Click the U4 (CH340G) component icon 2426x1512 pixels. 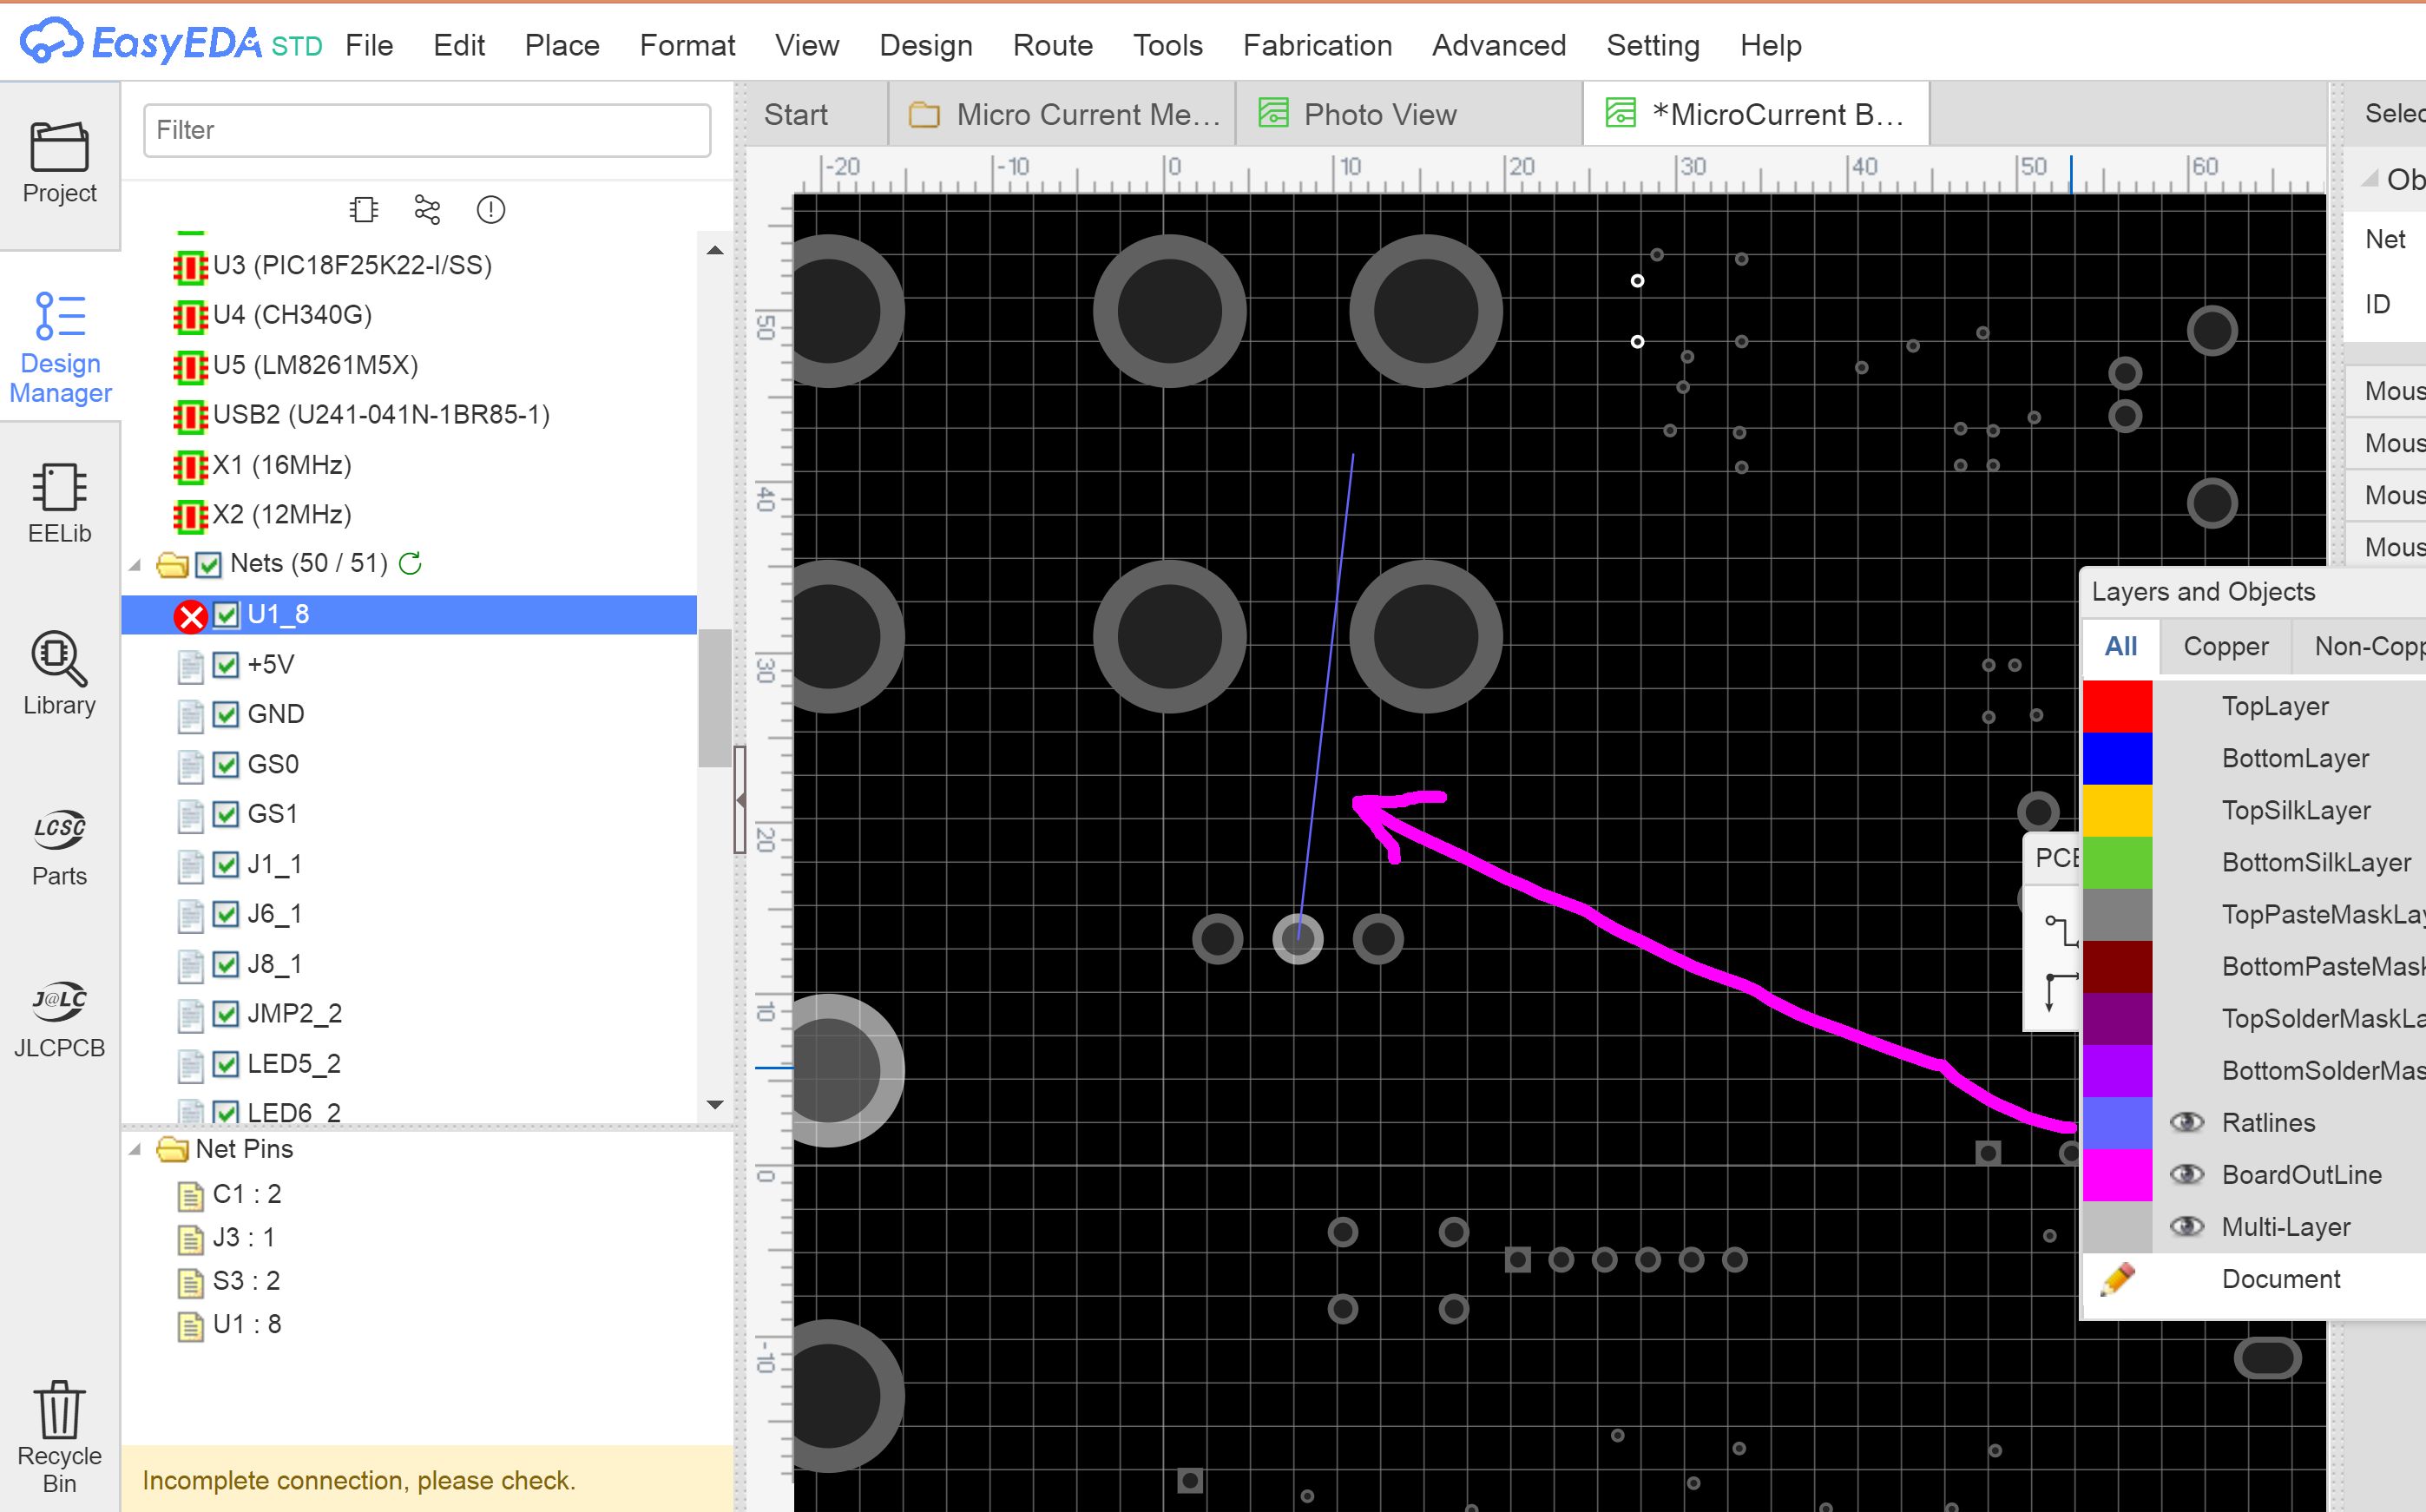(x=190, y=317)
